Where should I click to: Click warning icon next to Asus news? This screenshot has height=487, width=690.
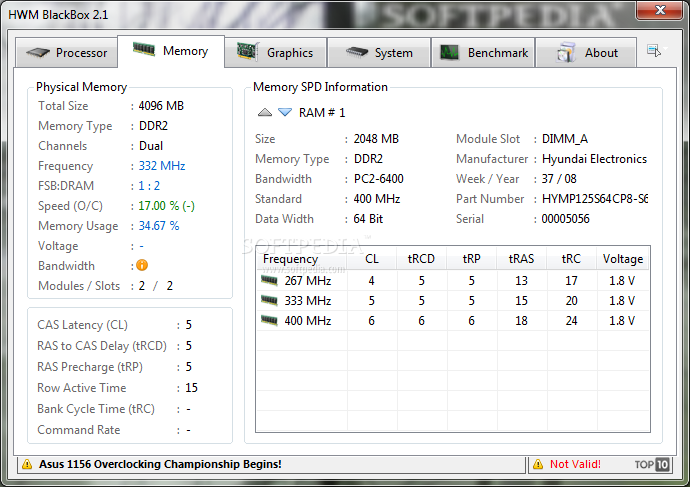coord(27,464)
